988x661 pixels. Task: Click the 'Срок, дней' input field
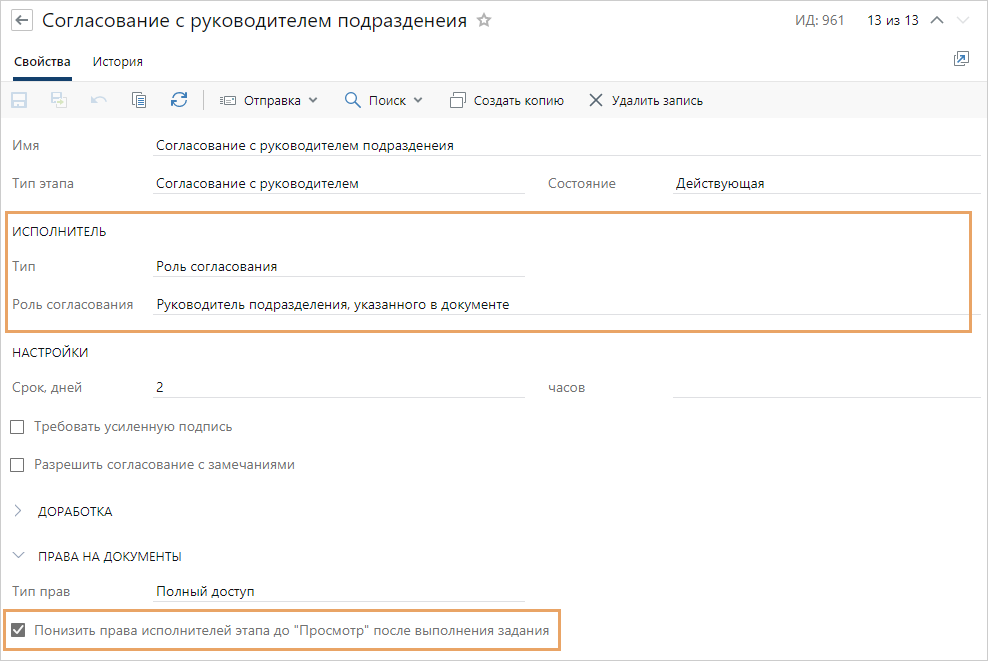338,388
